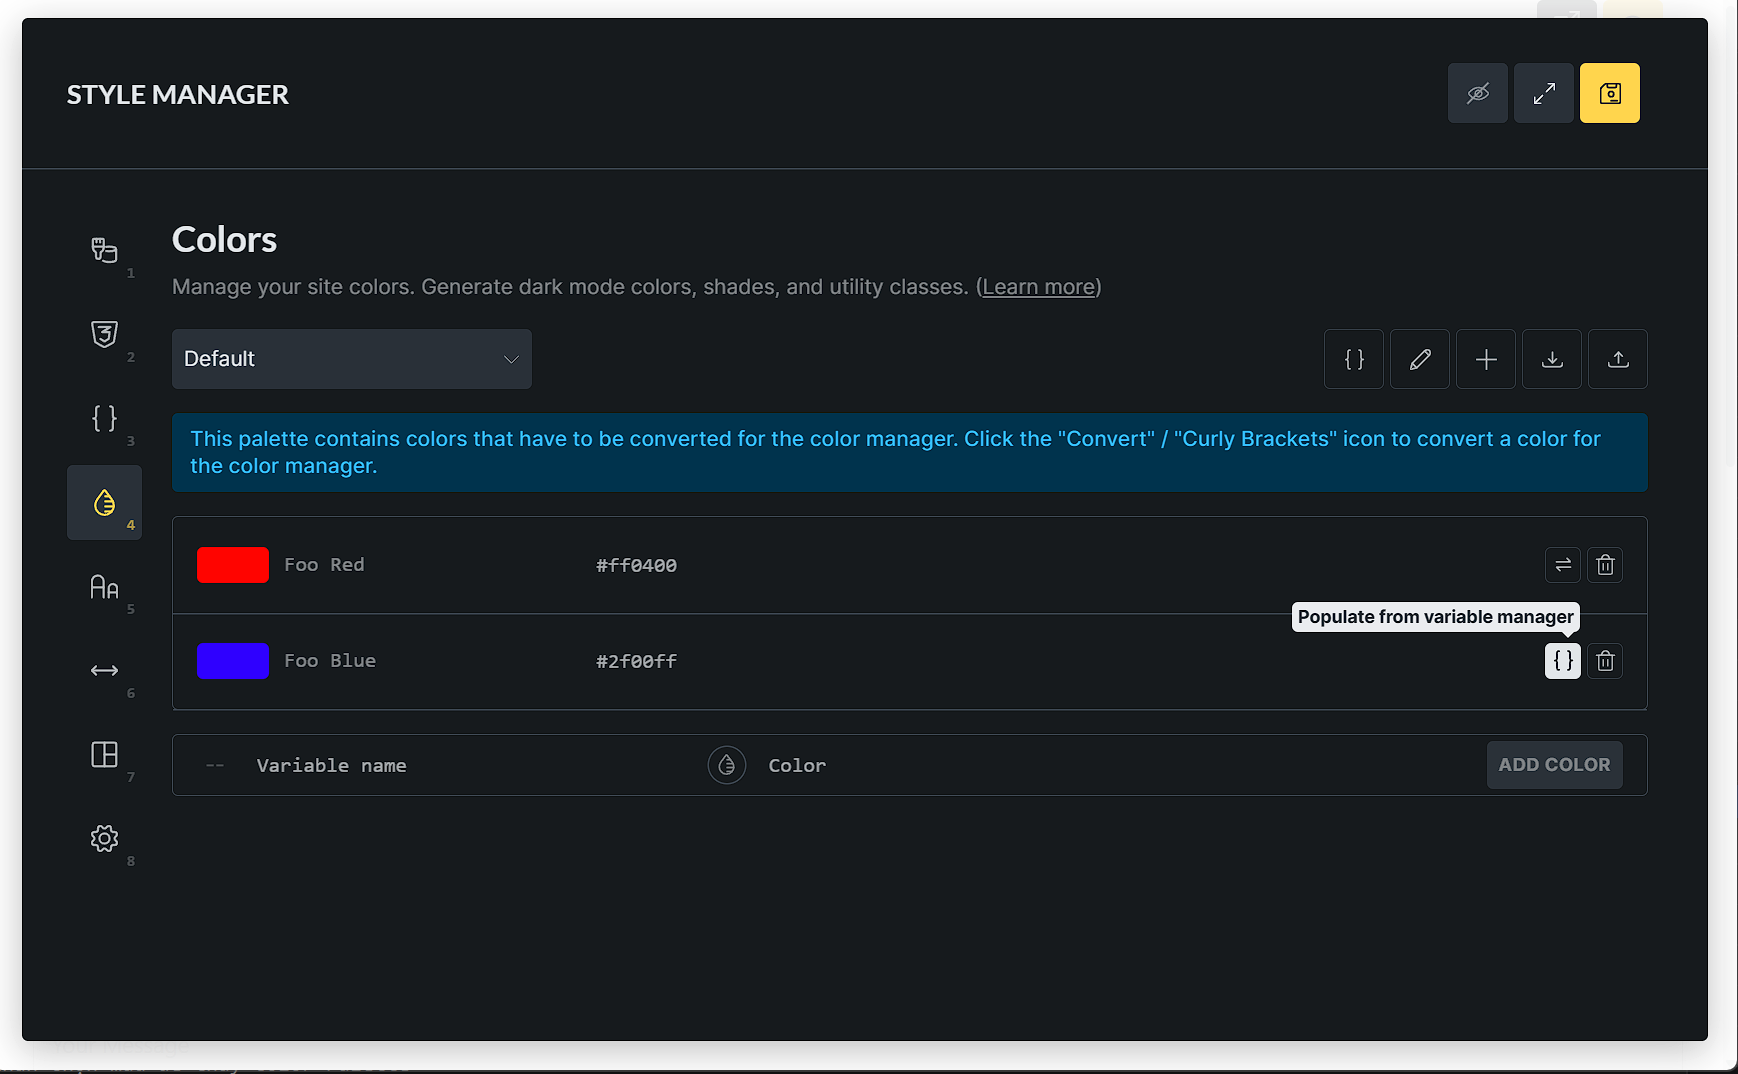1738x1074 pixels.
Task: Expand the Style Manager to fullscreen
Action: (1543, 93)
